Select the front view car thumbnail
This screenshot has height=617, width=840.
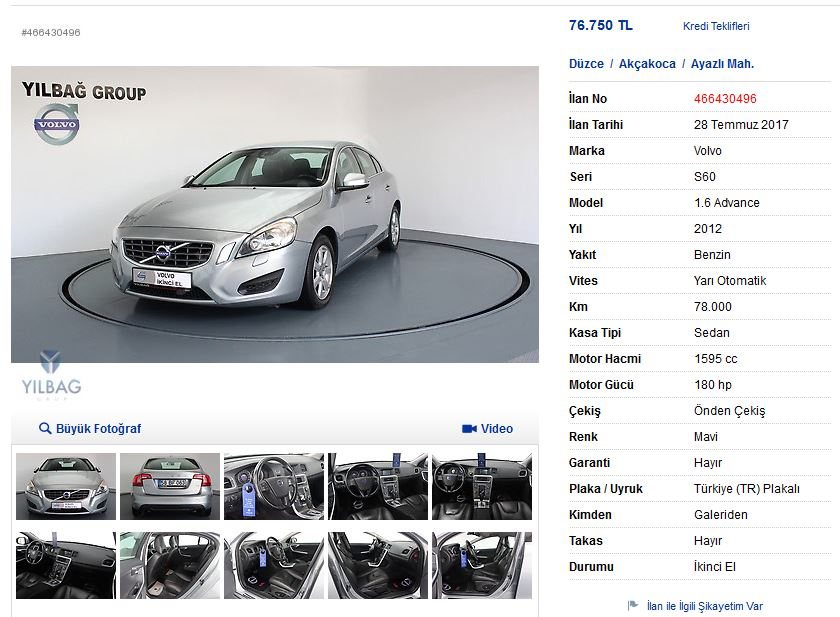click(66, 486)
